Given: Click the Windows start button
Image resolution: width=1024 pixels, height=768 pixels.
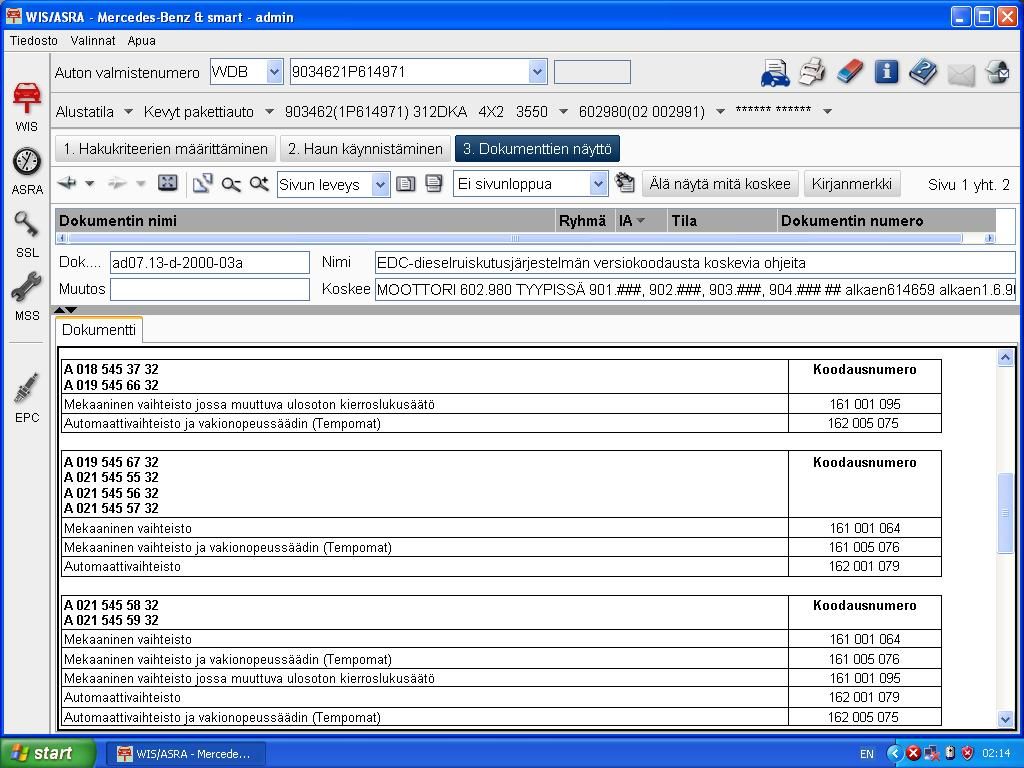Looking at the screenshot, I should pyautogui.click(x=47, y=753).
